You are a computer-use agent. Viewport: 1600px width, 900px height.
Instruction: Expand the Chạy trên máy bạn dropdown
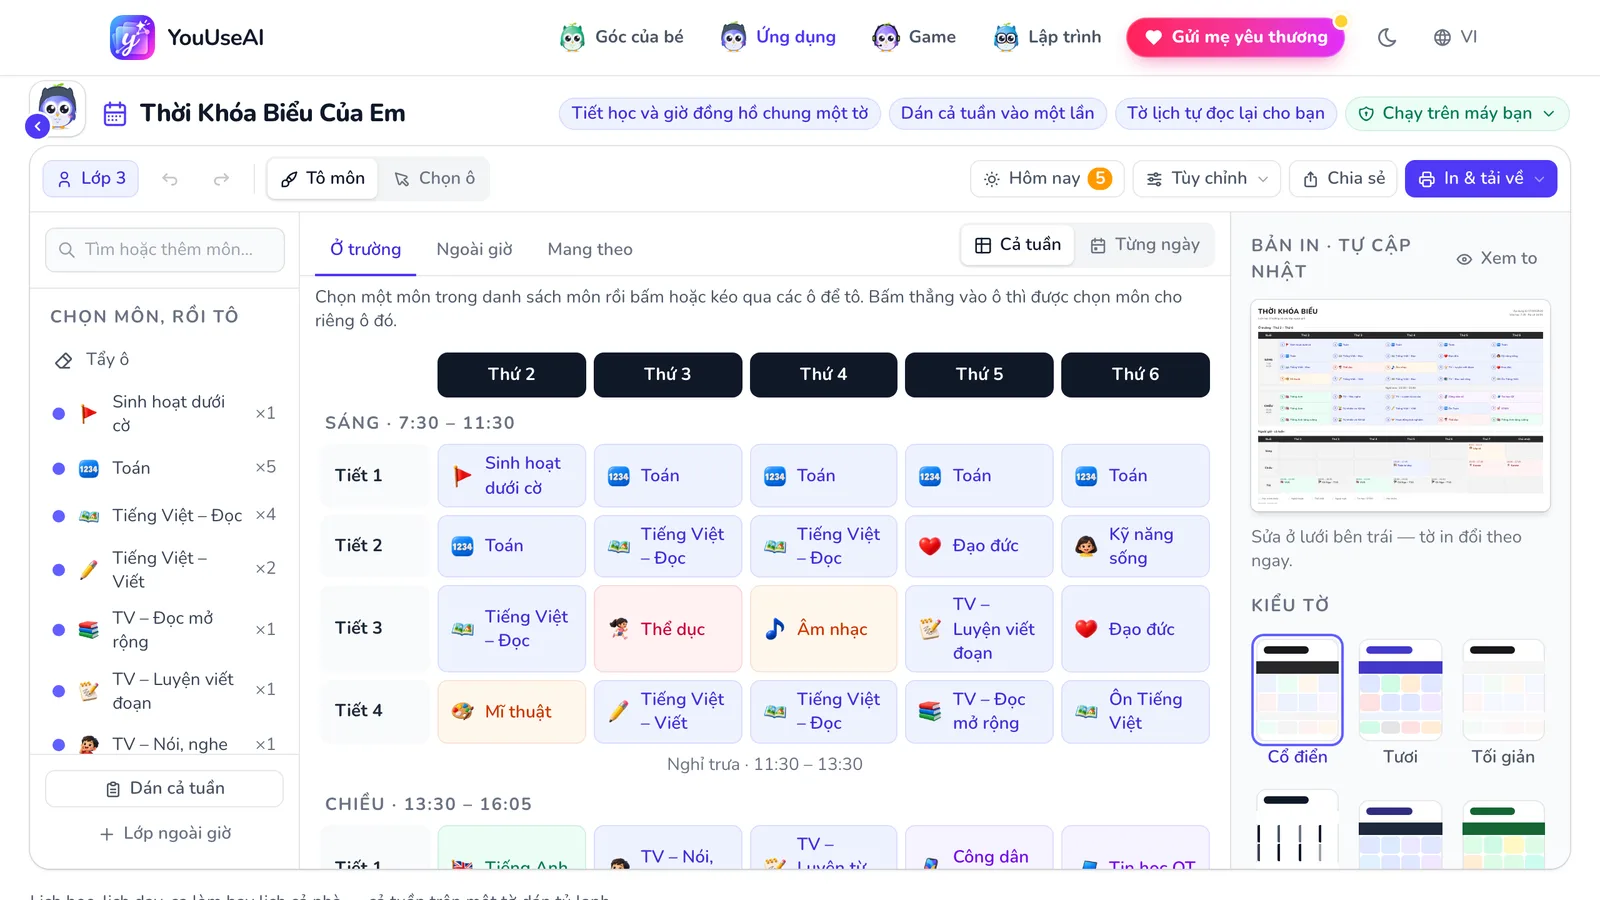(1457, 113)
